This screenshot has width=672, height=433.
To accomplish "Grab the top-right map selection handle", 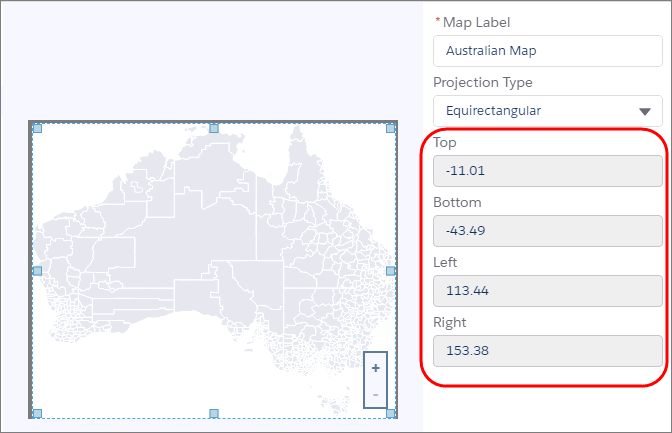I will tap(390, 128).
